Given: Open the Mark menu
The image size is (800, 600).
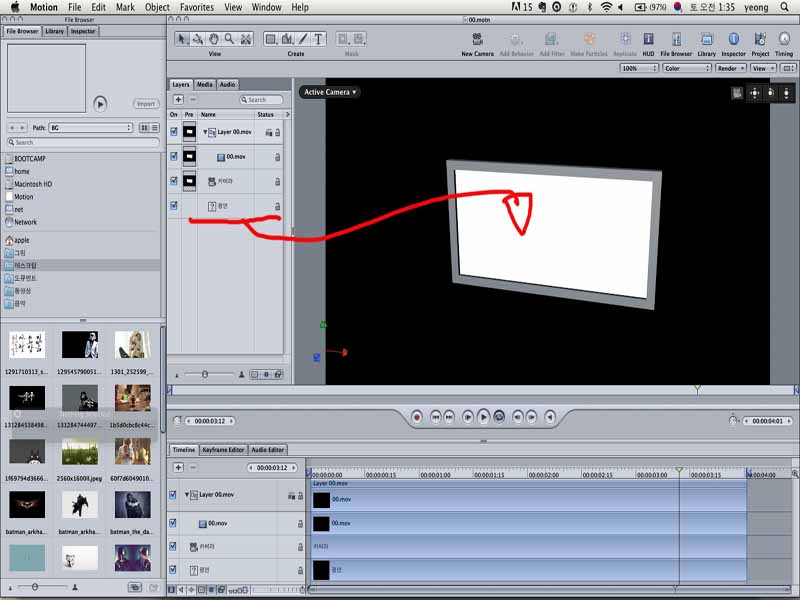Looking at the screenshot, I should [x=125, y=7].
